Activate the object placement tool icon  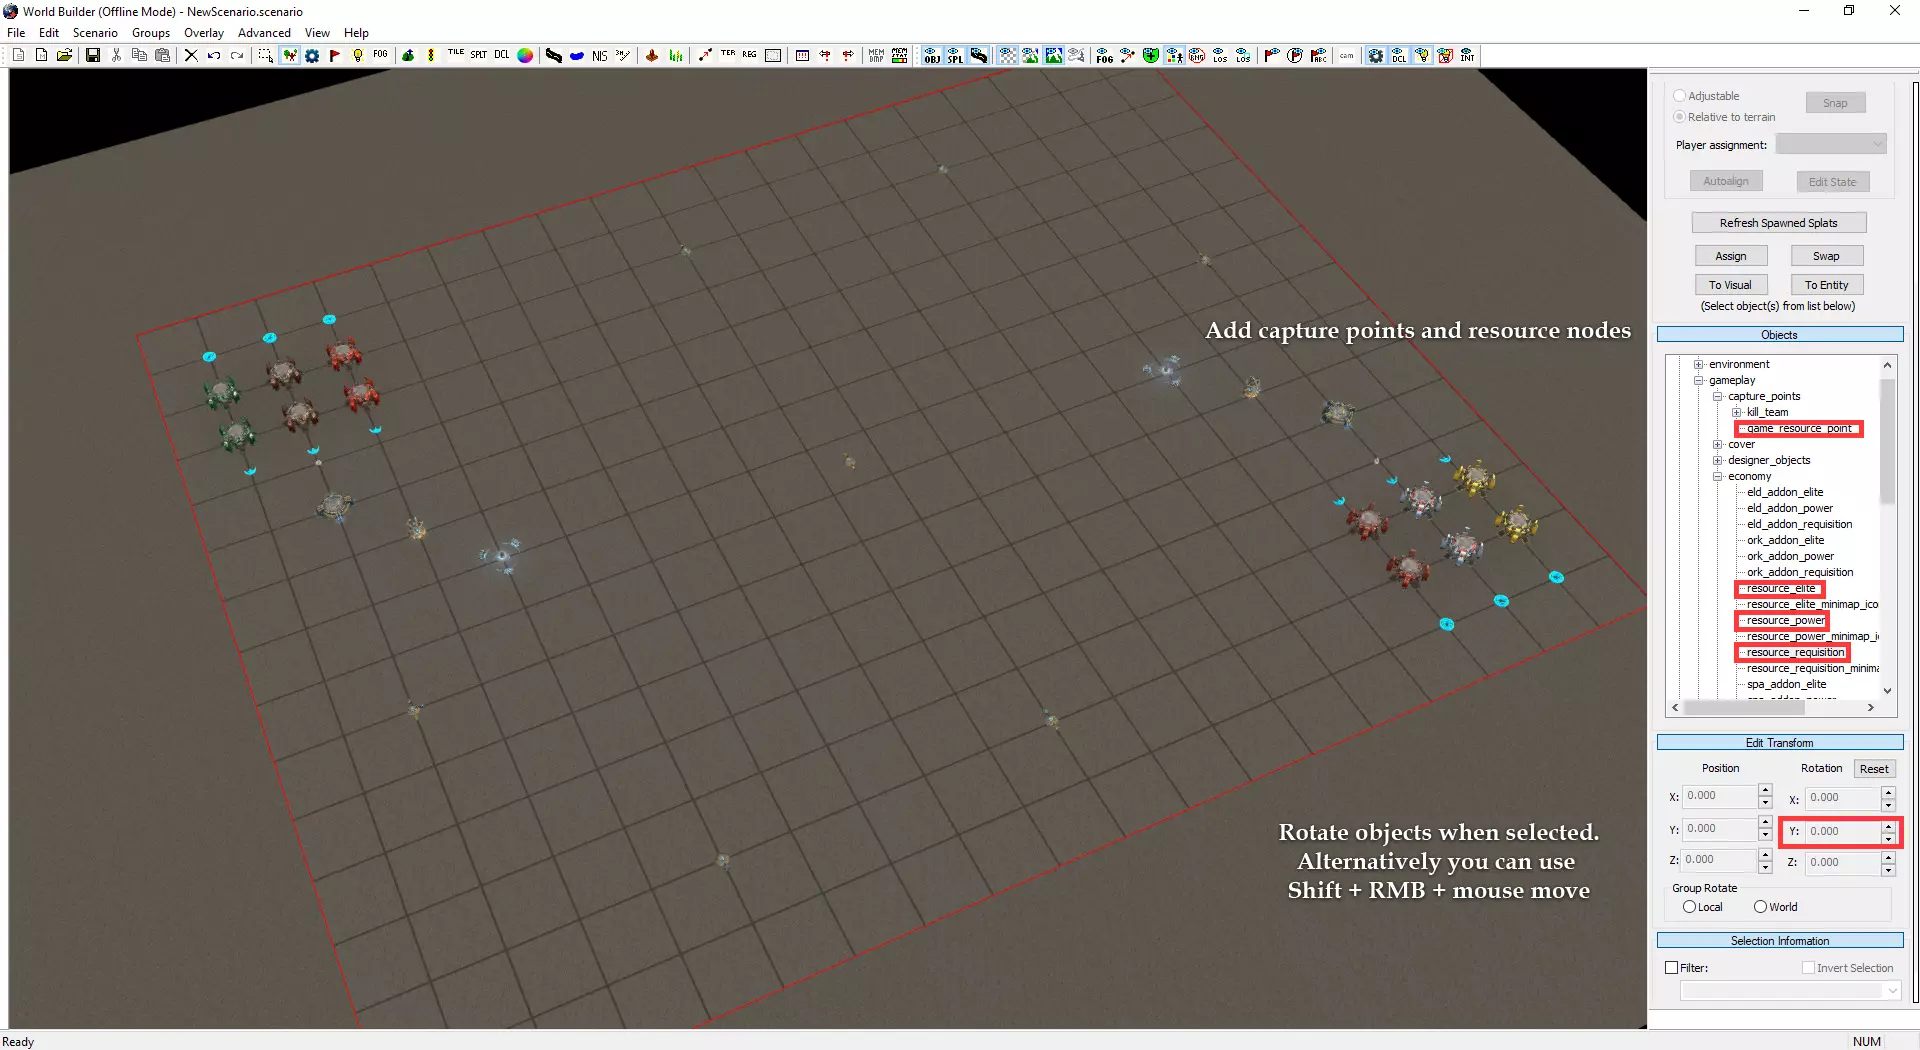click(289, 56)
